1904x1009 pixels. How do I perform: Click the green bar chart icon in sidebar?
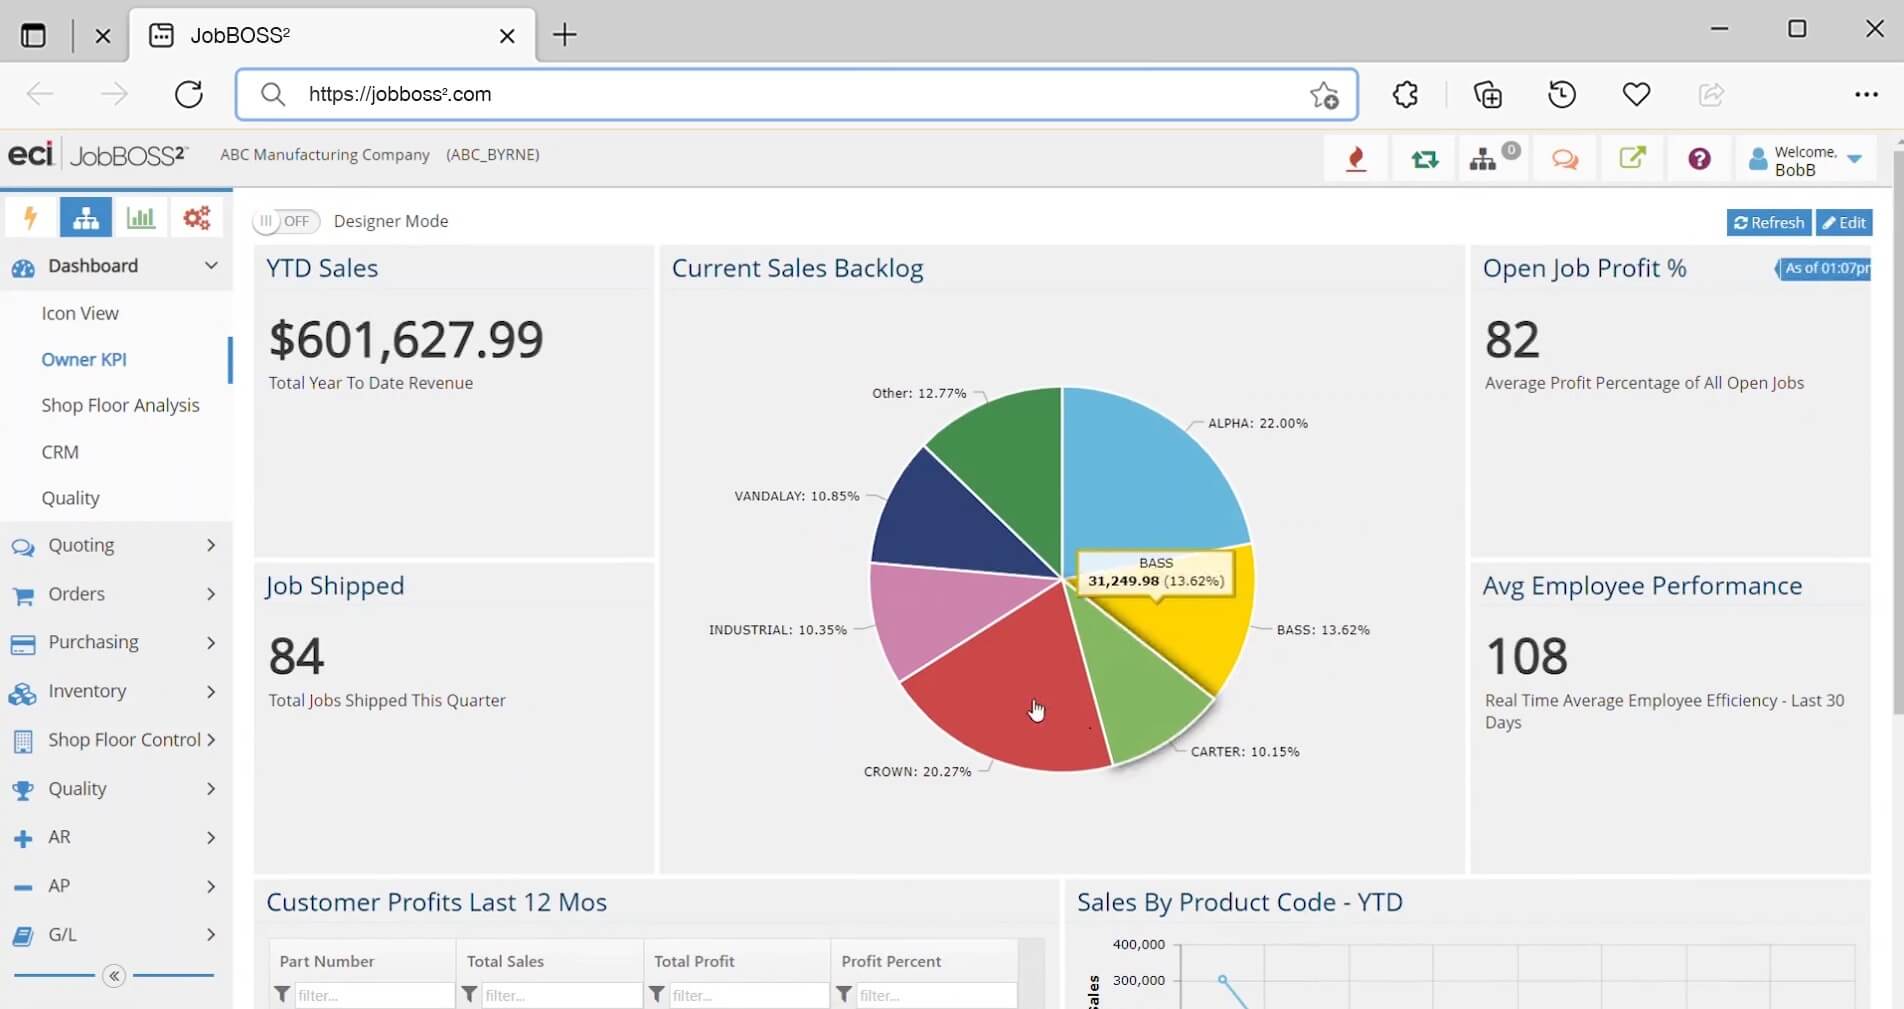[141, 218]
